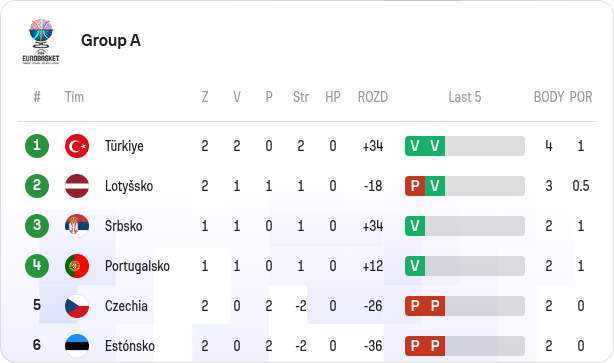The image size is (614, 363).
Task: Click Srbsko's green V result badge
Action: coord(415,226)
